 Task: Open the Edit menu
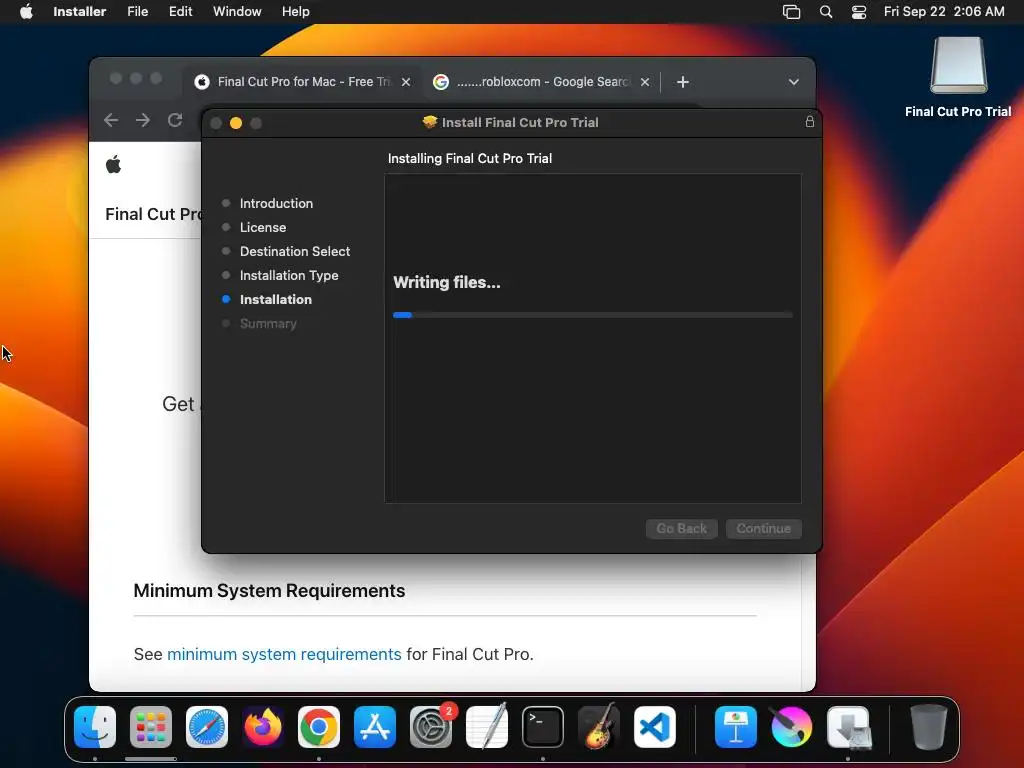(180, 11)
